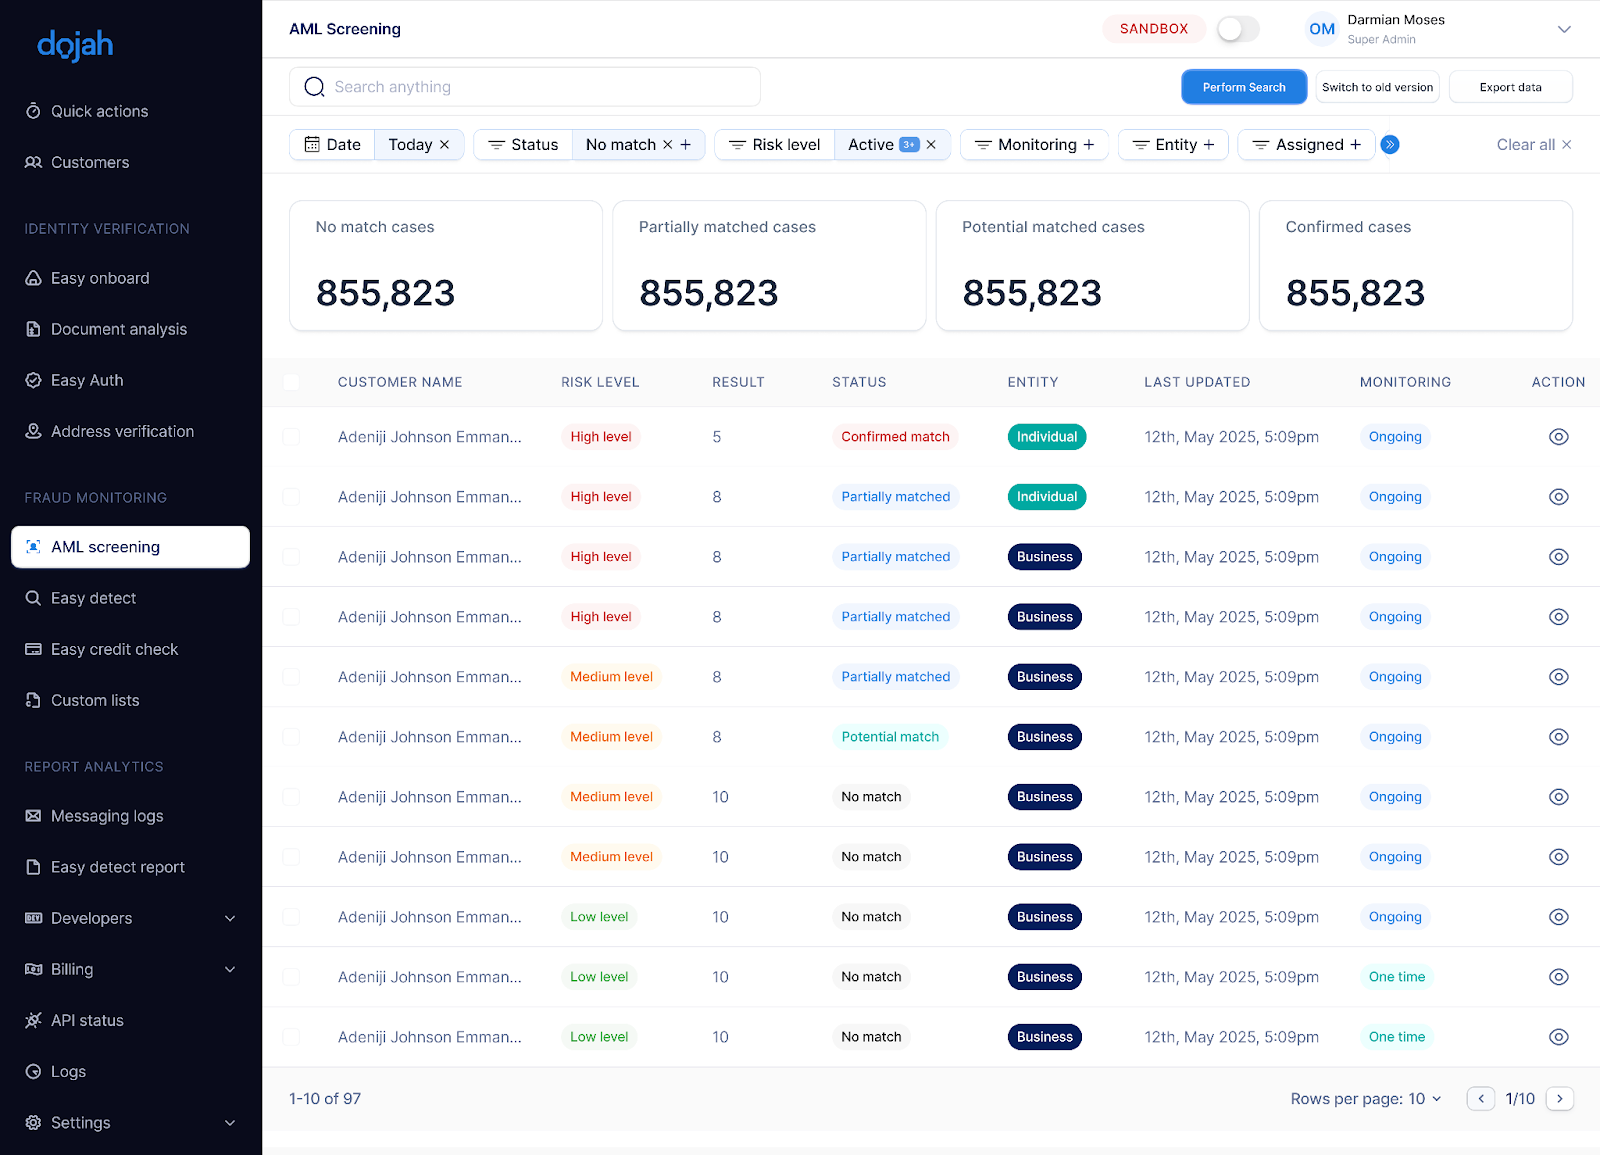Check the select-all checkbox in table header
This screenshot has width=1600, height=1155.
(x=291, y=382)
